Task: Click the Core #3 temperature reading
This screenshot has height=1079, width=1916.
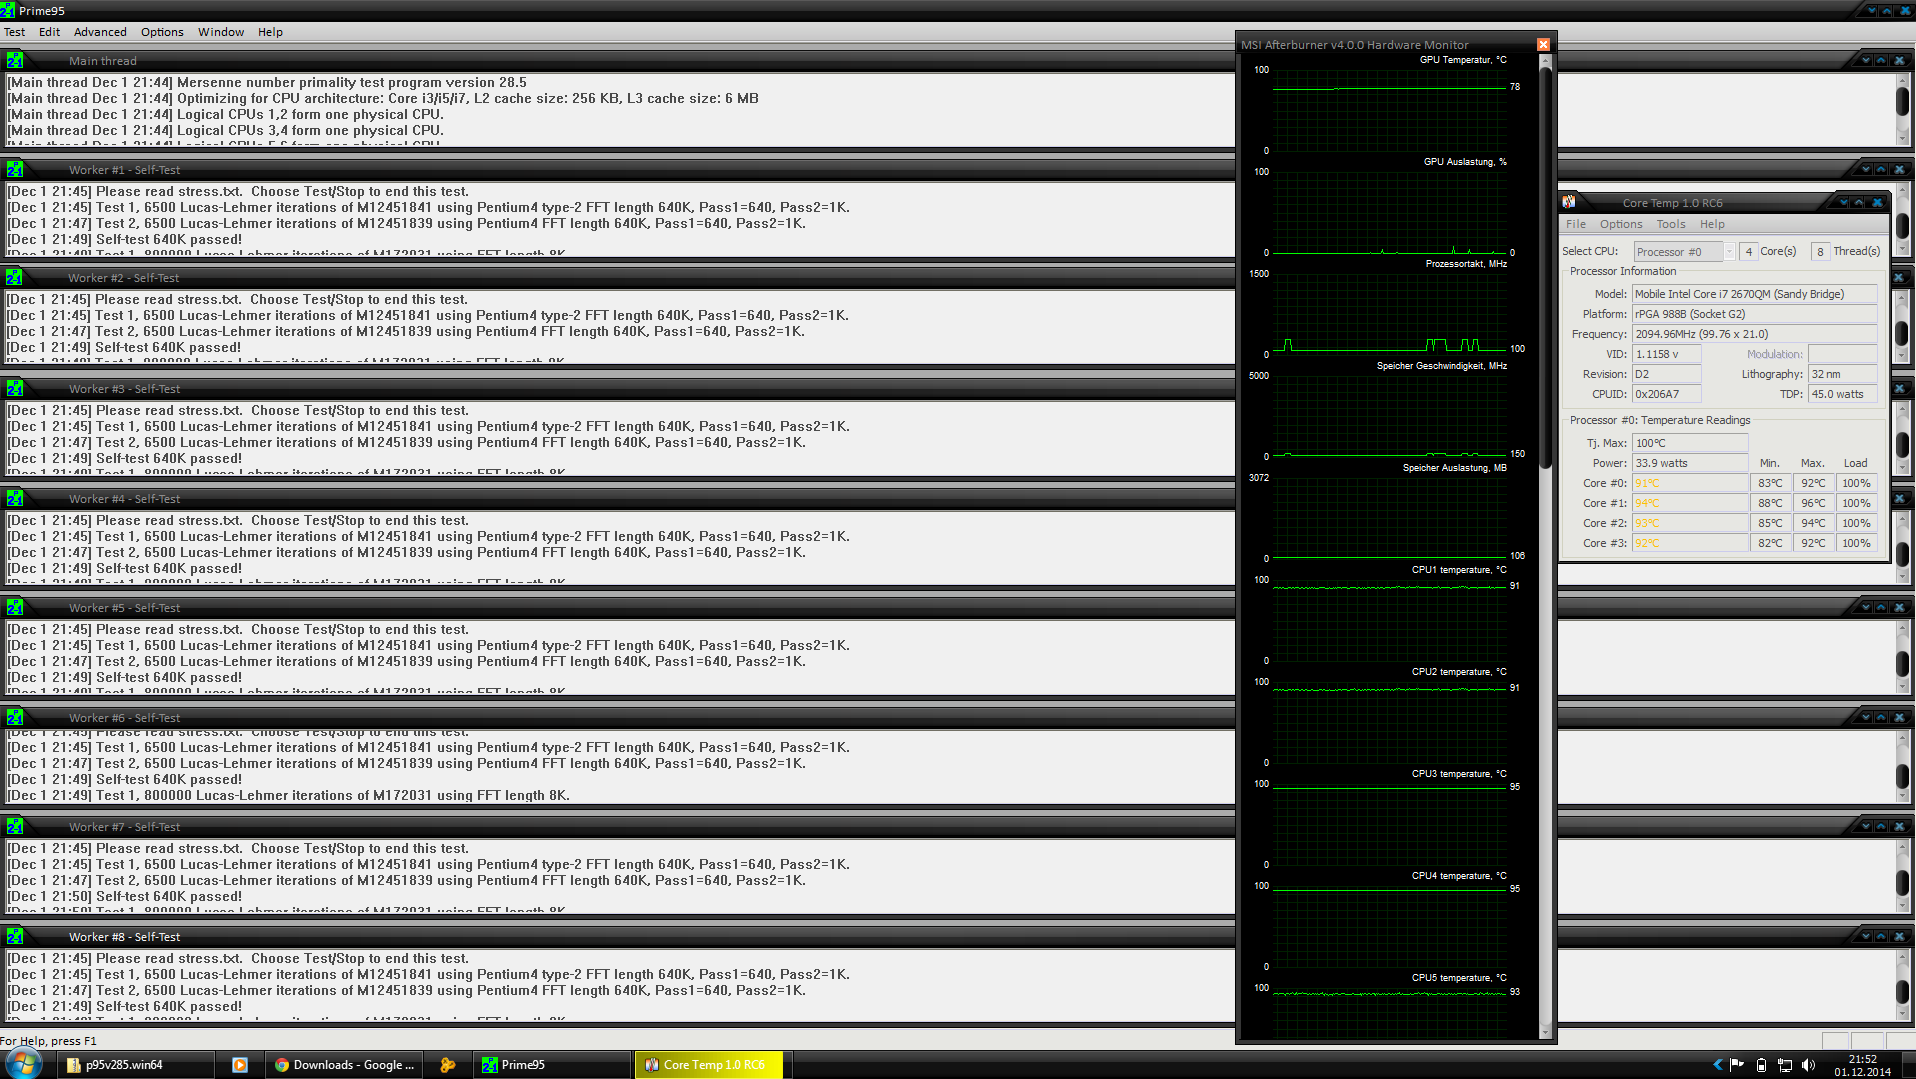Action: pos(1690,543)
